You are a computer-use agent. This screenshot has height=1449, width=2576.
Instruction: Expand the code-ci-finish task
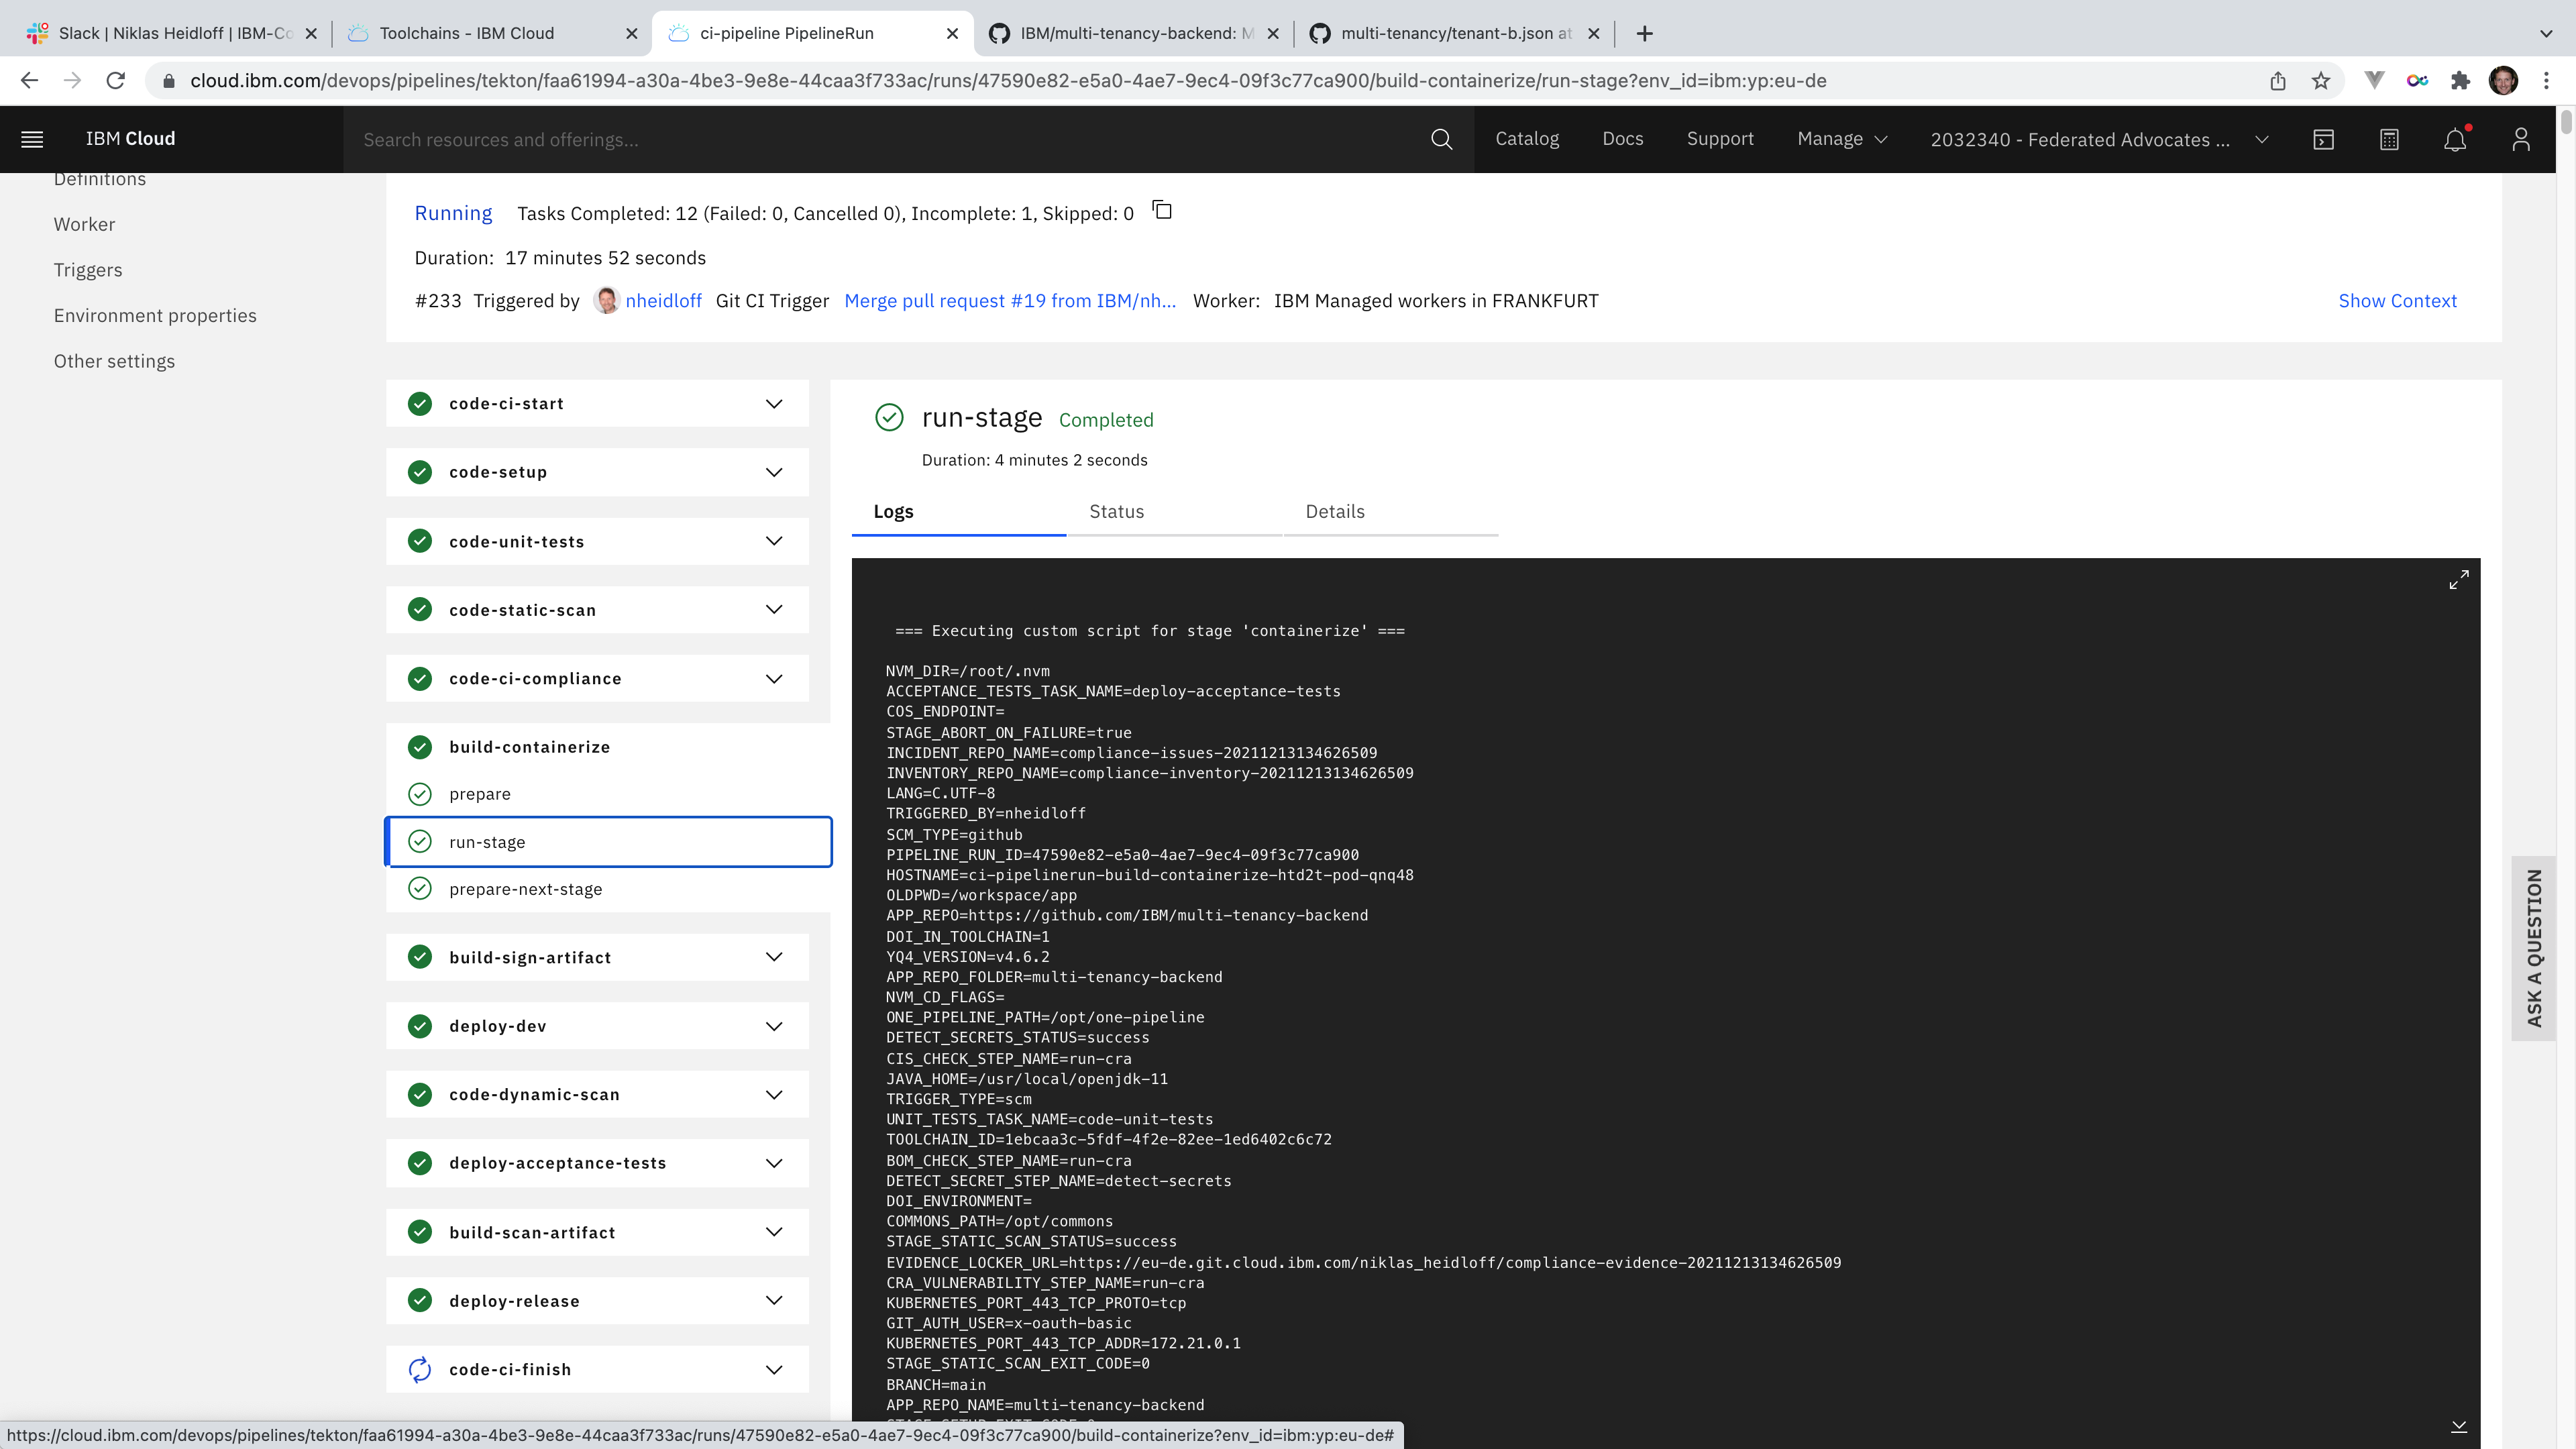pos(774,1370)
